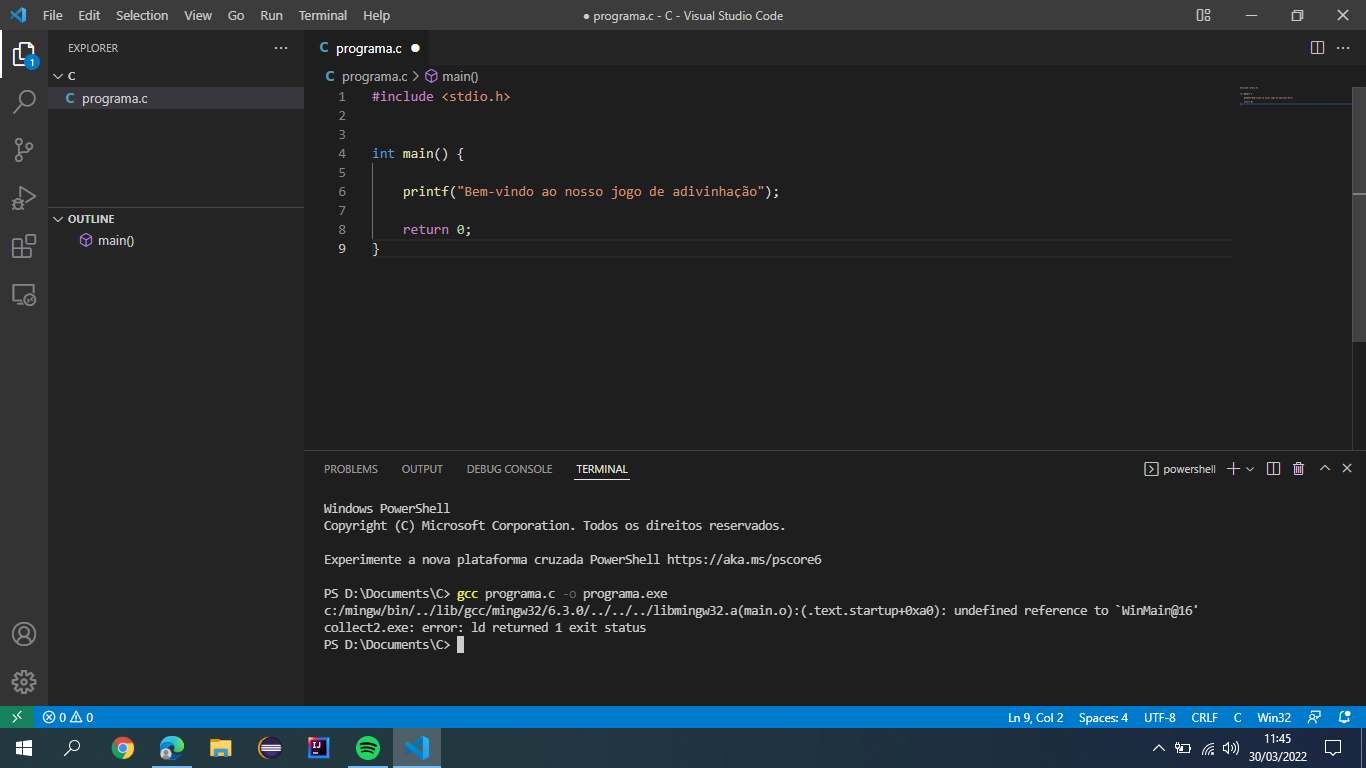Switch to the TERMINAL tab
This screenshot has width=1366, height=768.
[x=602, y=469]
